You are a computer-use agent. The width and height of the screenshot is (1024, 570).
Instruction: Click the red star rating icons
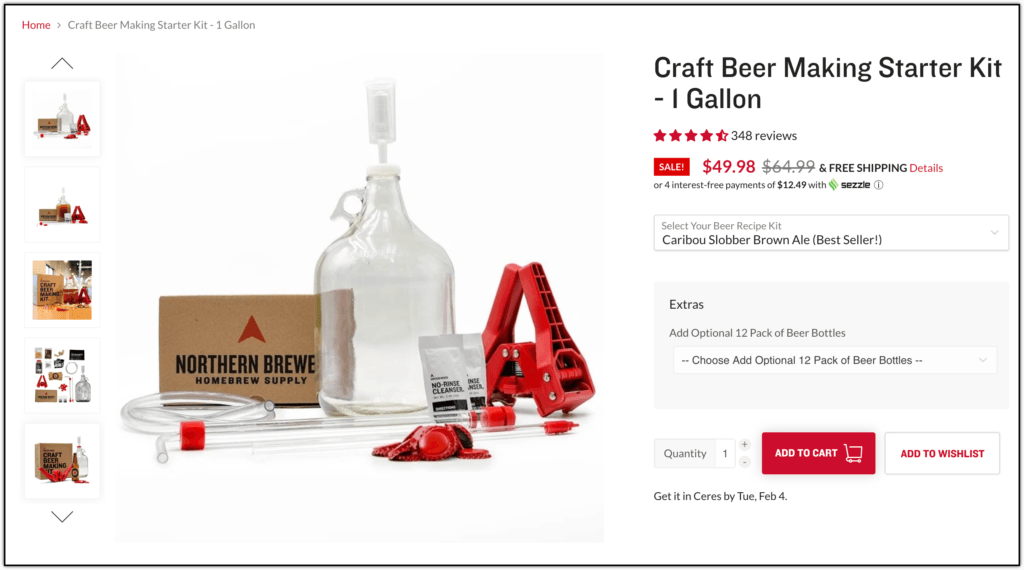click(x=691, y=136)
